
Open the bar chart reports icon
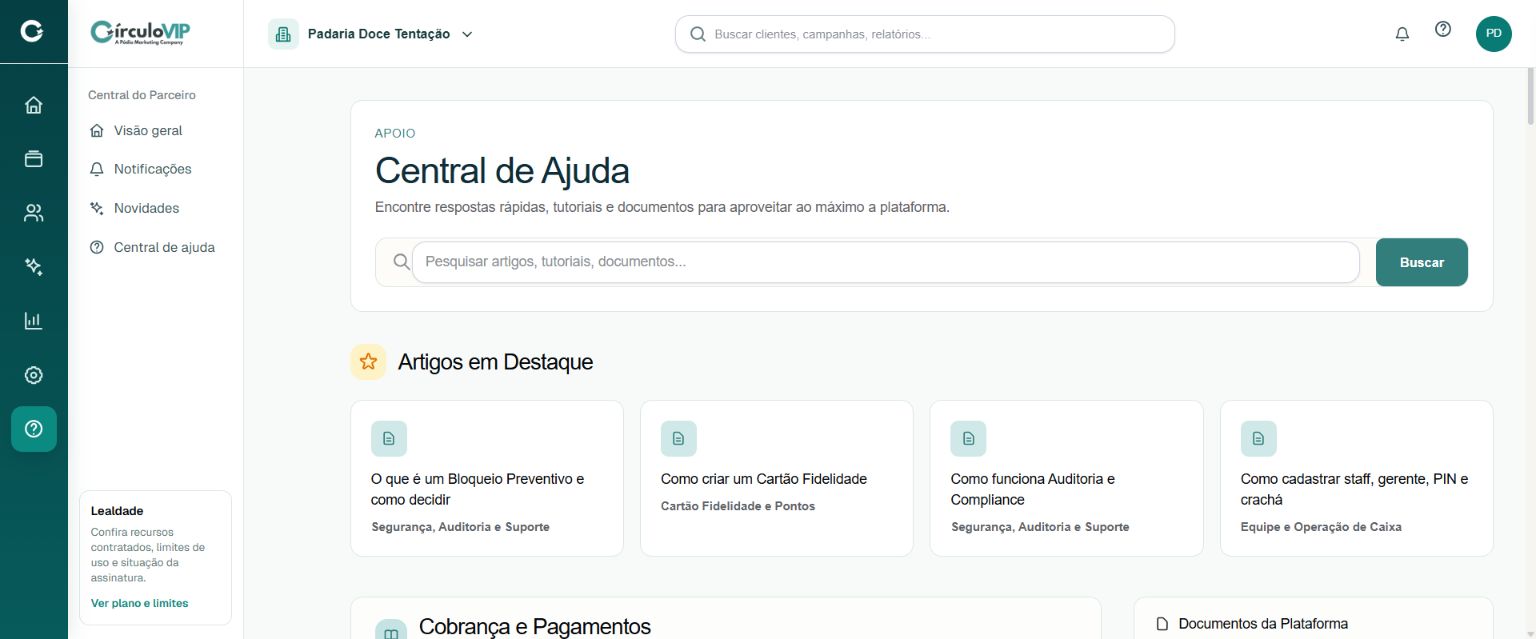pos(34,321)
